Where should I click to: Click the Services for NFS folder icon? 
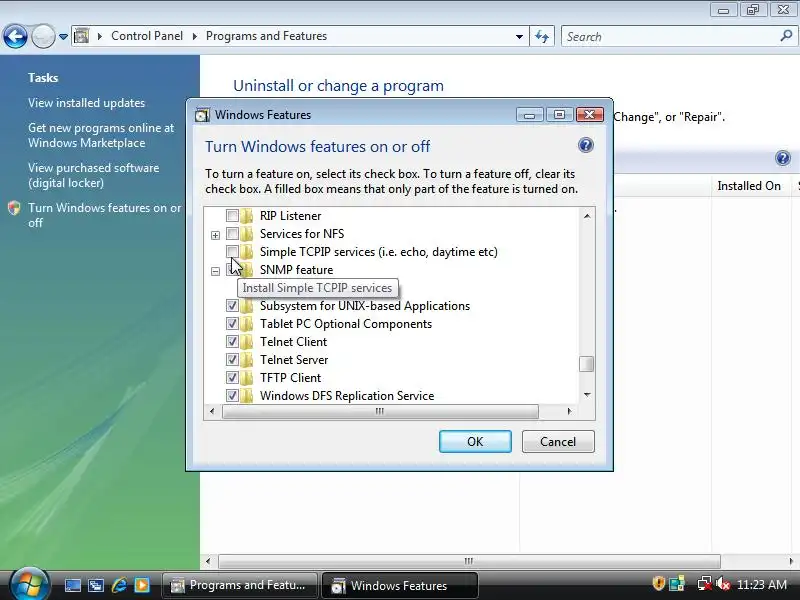pos(247,234)
